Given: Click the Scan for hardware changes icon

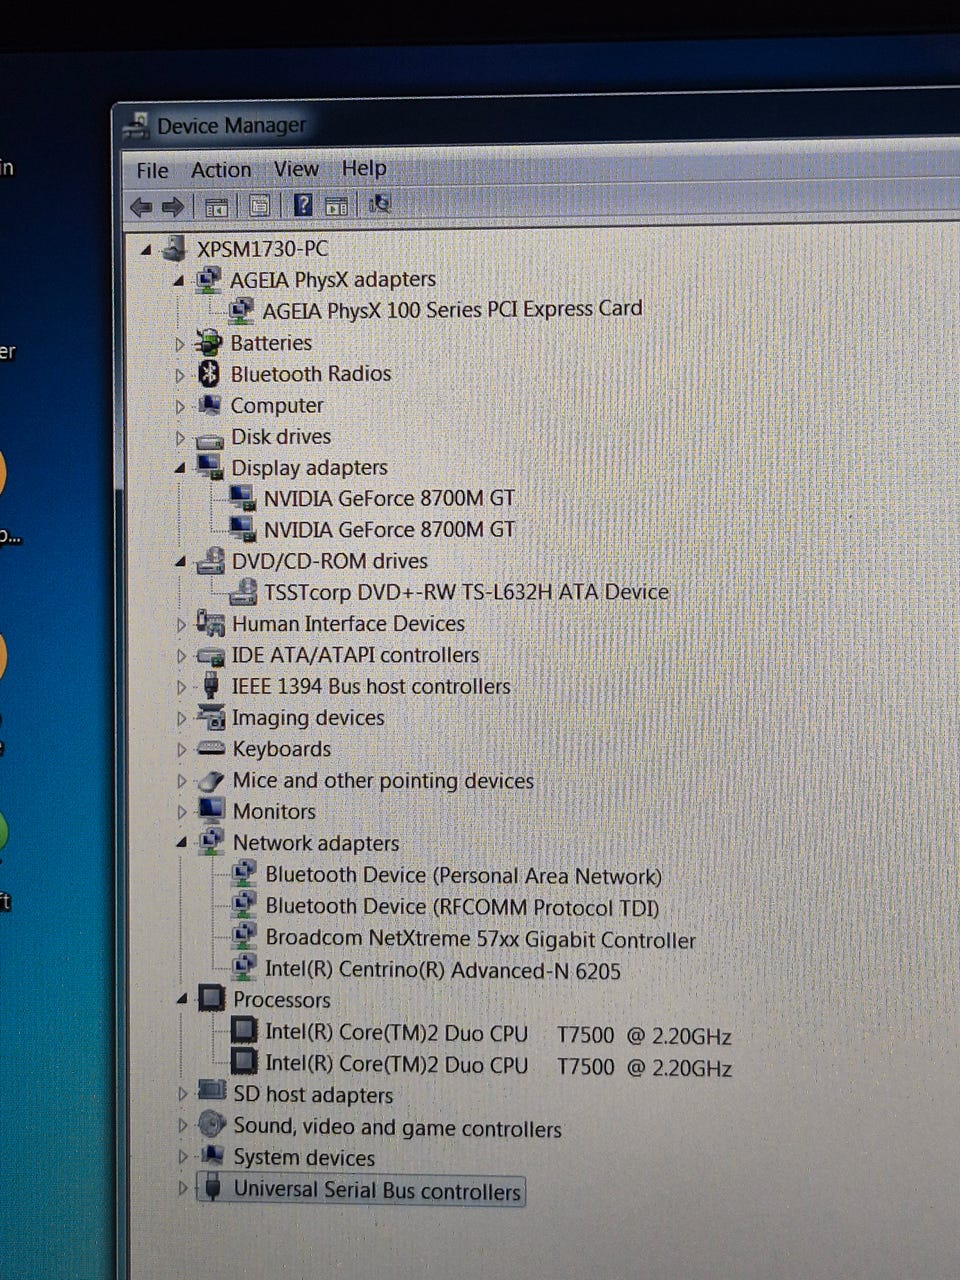Looking at the screenshot, I should tap(380, 204).
